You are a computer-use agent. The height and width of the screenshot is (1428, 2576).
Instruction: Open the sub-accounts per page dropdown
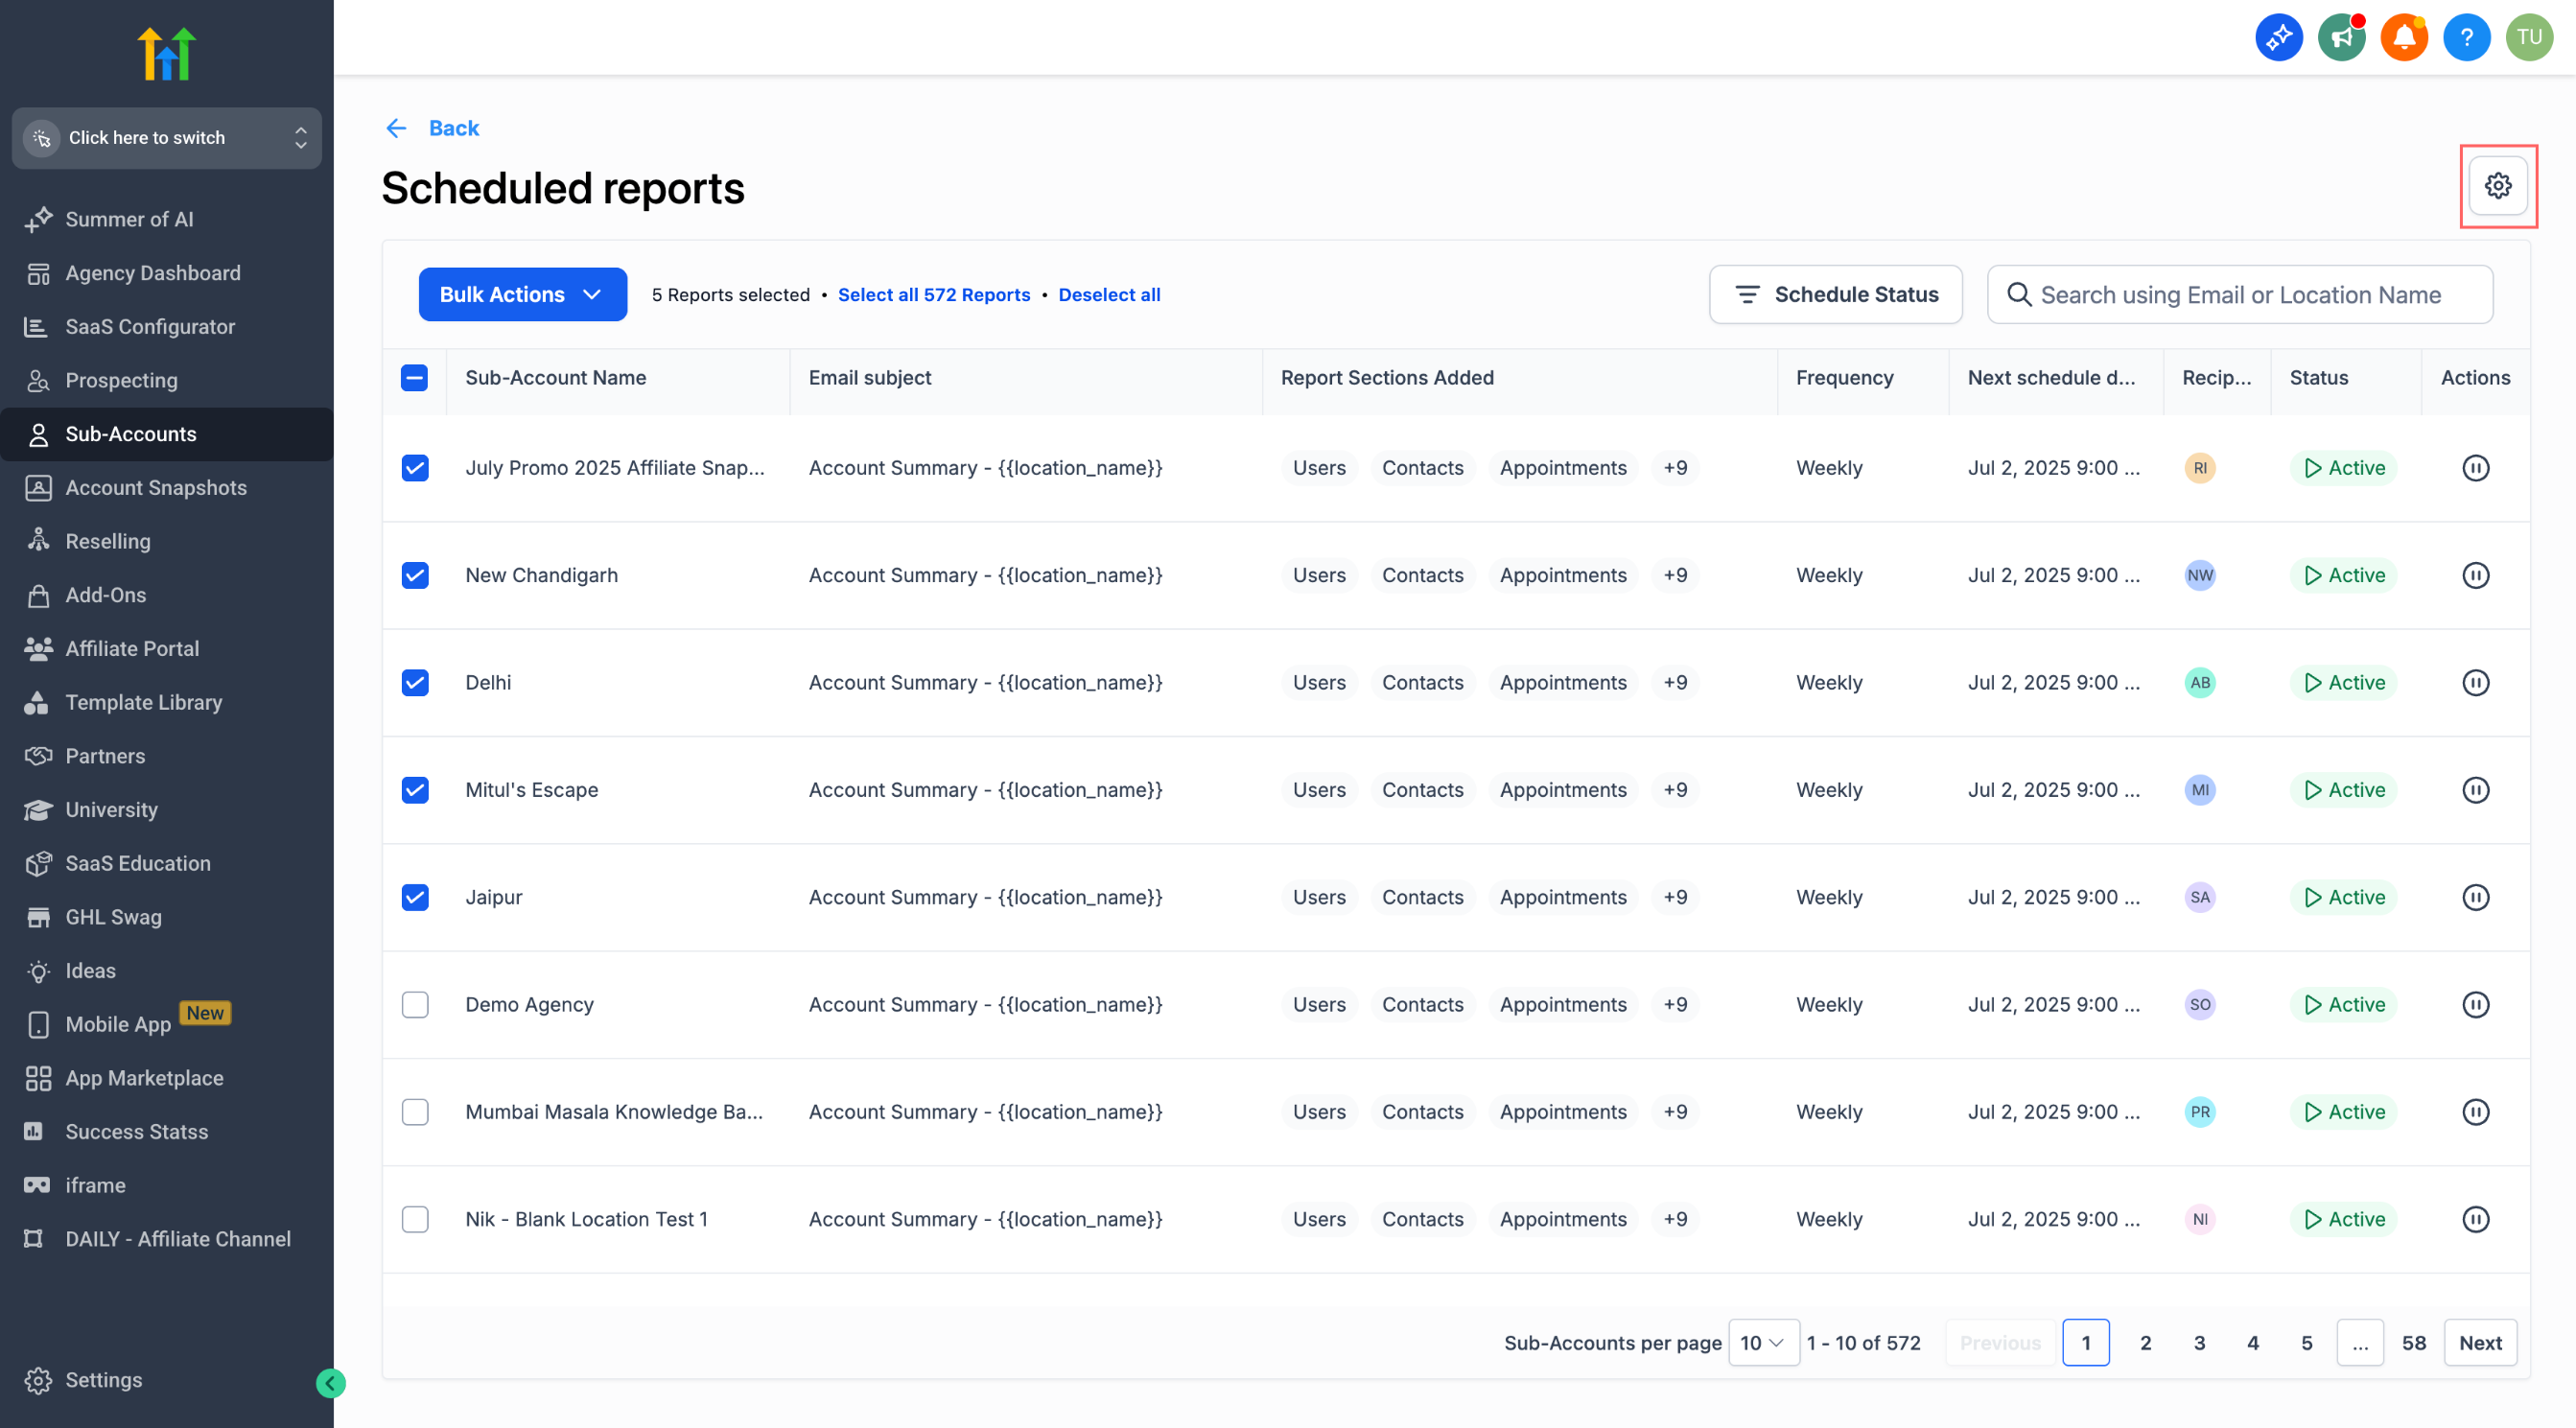[x=1762, y=1343]
